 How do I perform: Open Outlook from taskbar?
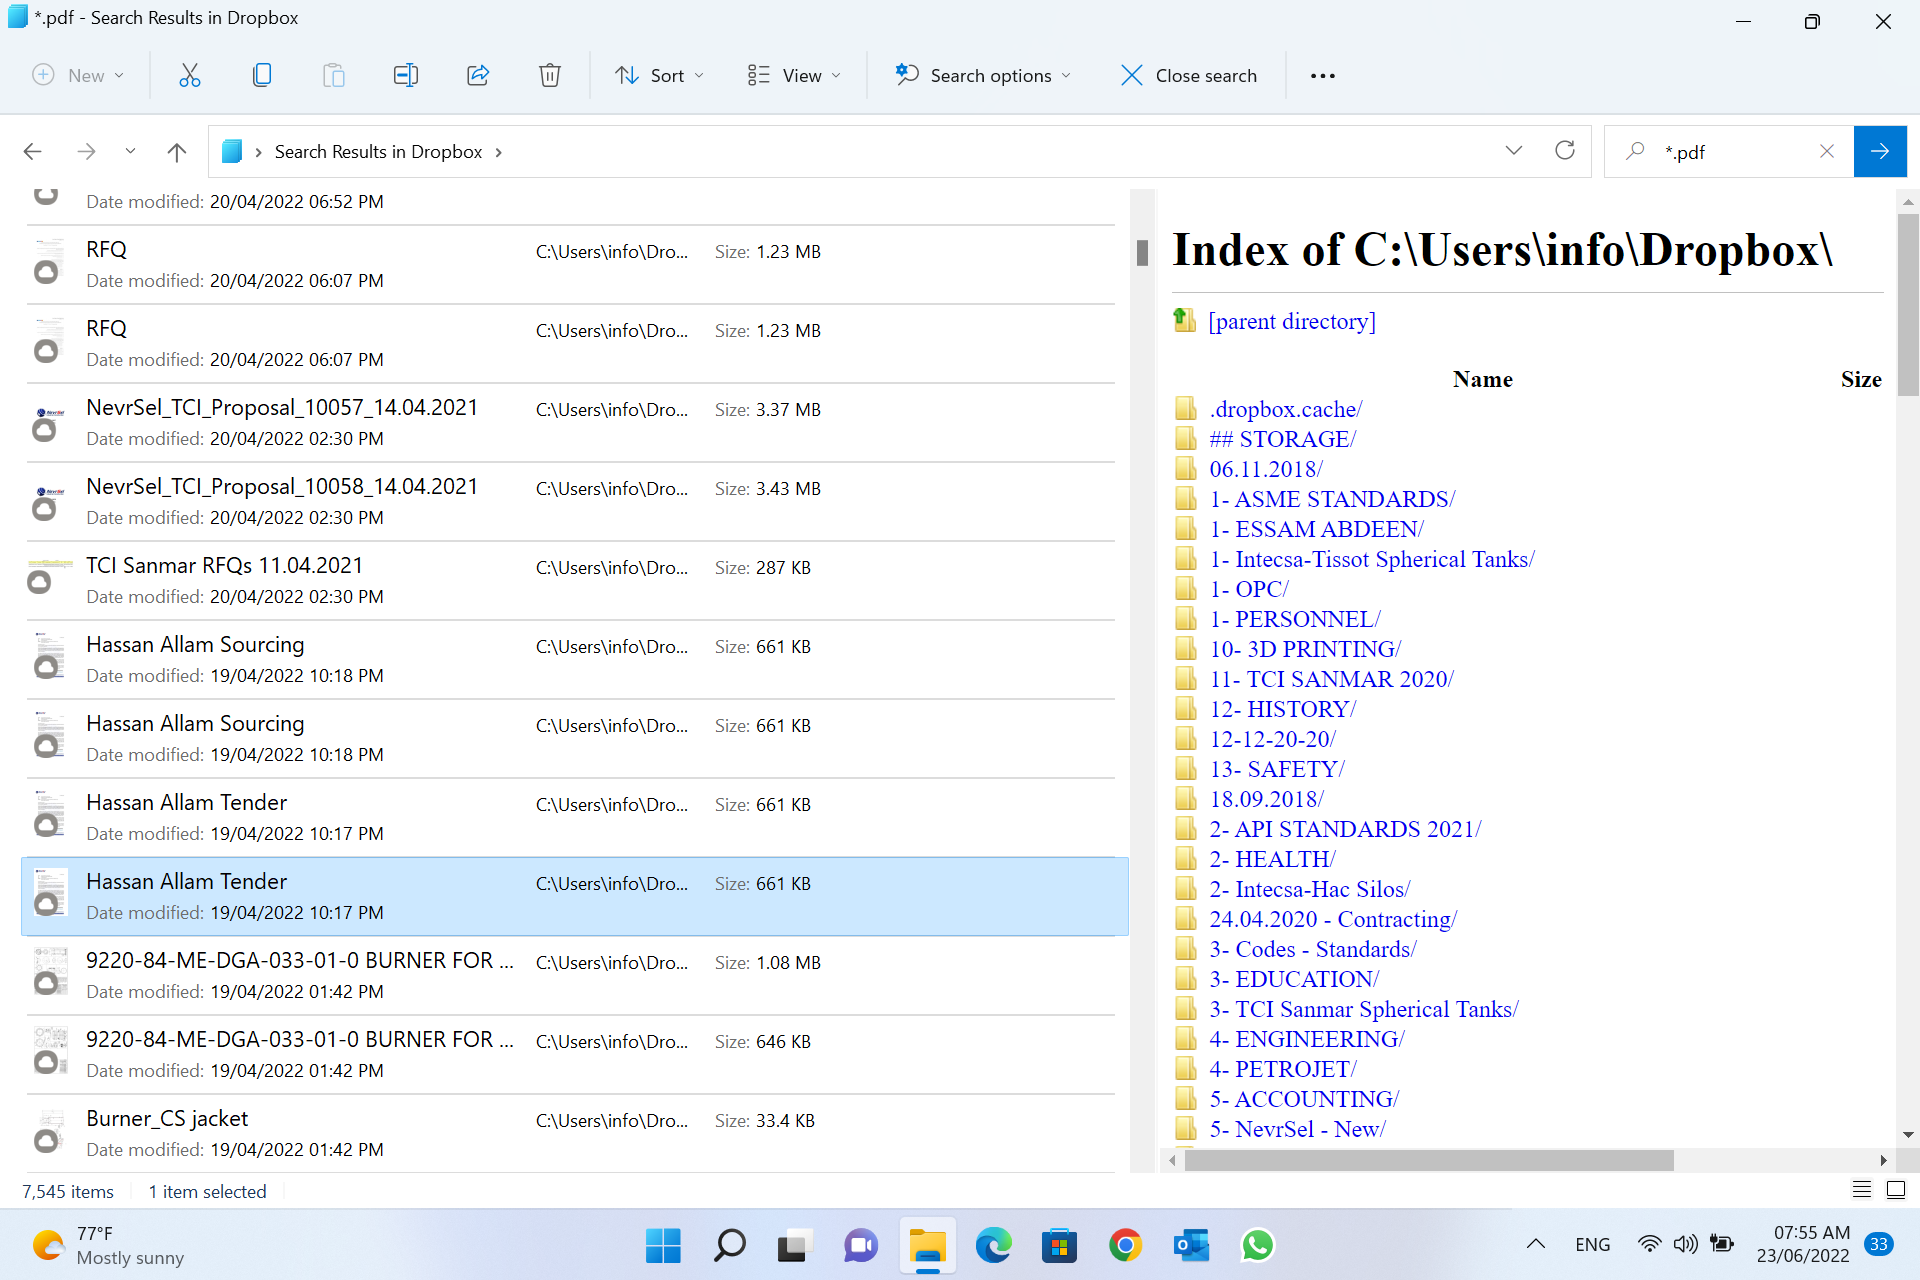pos(1191,1246)
